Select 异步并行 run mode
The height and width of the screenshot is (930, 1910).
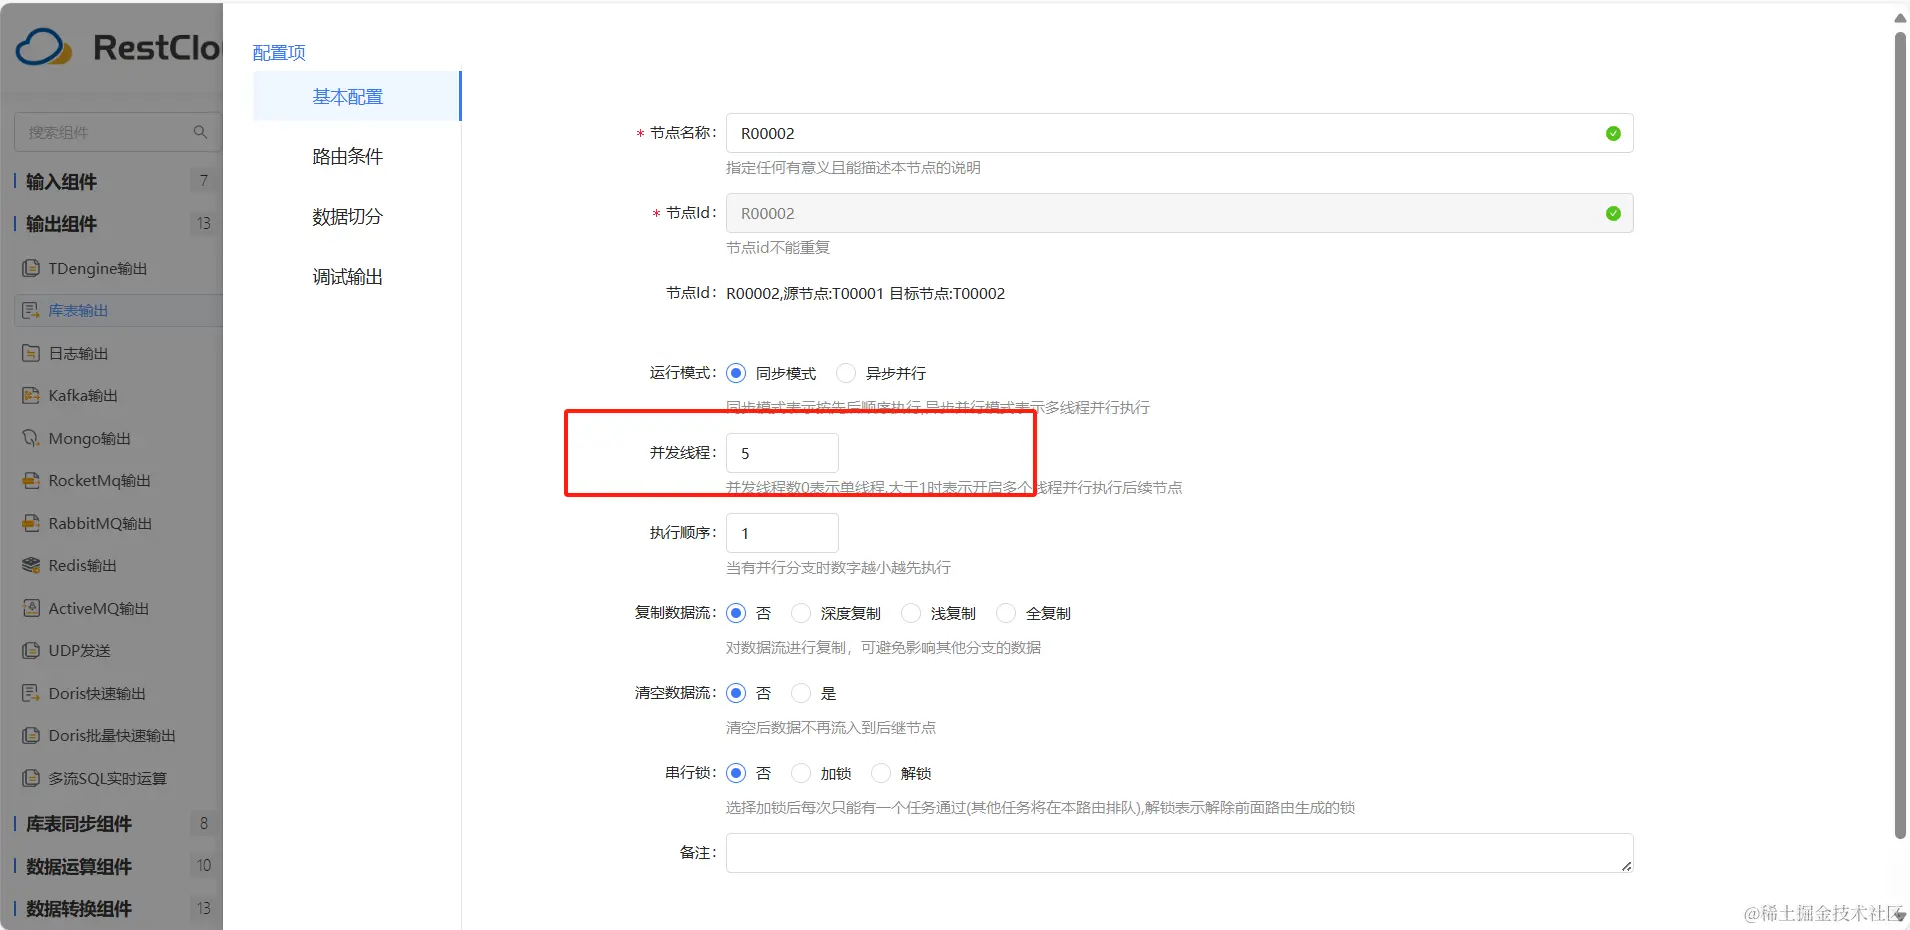click(x=846, y=373)
